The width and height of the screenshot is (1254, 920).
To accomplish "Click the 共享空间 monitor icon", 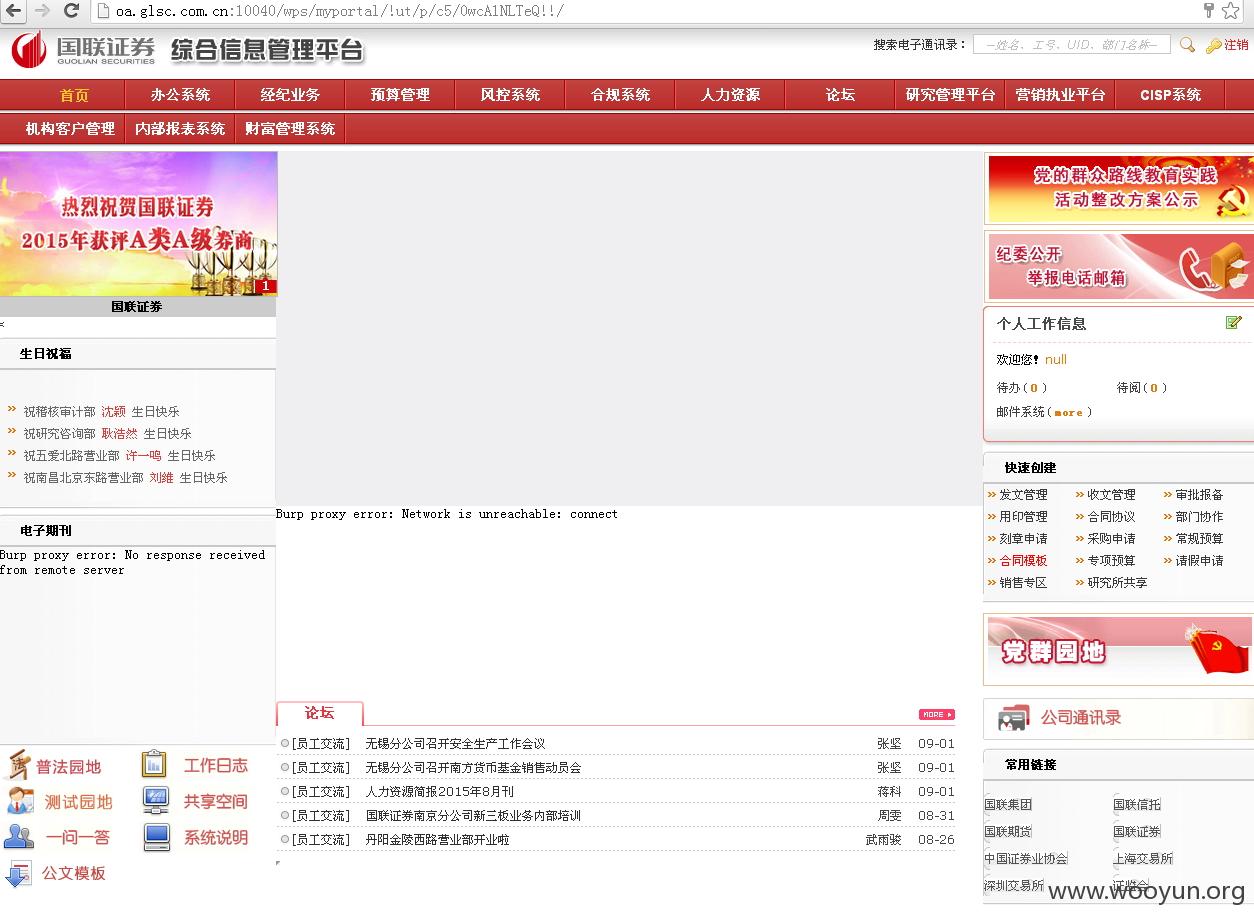I will coord(156,801).
